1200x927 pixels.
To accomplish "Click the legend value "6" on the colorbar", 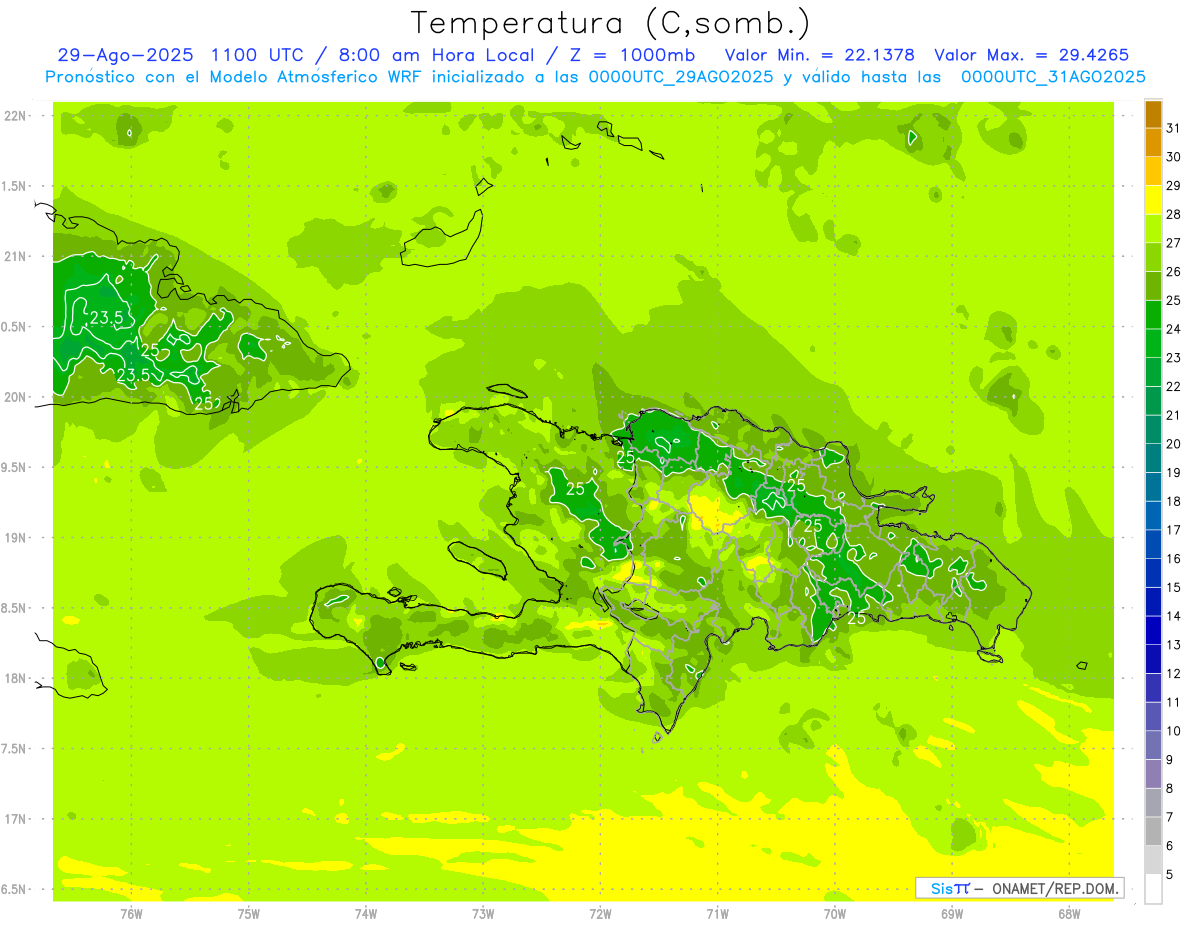I will click(1170, 846).
